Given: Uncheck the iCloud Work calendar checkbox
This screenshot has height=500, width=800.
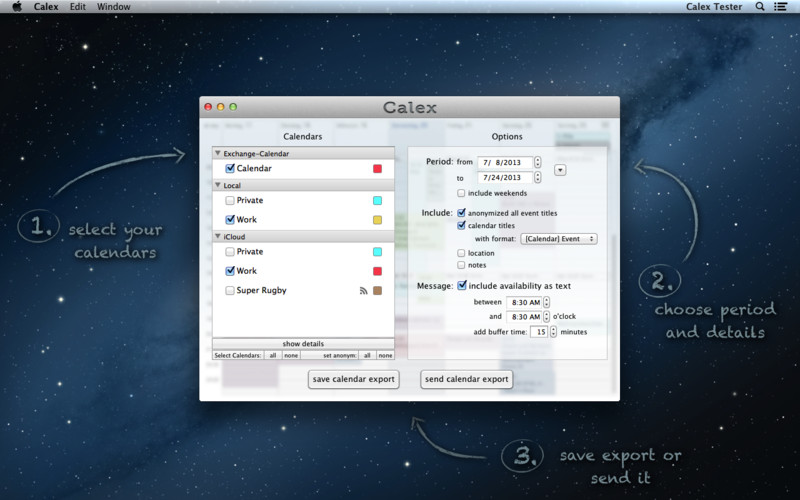Looking at the screenshot, I should click(x=230, y=271).
